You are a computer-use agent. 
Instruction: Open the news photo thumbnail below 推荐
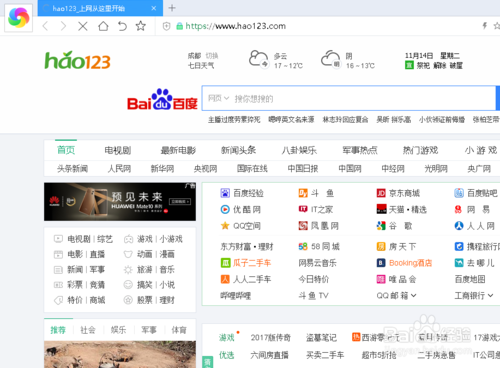click(120, 354)
